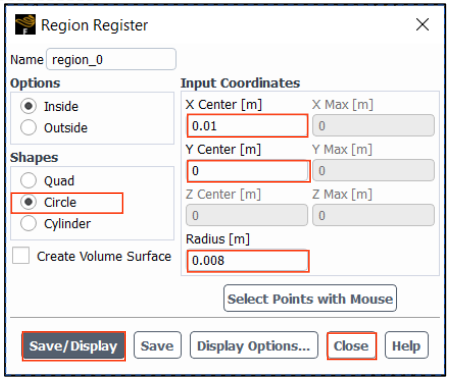The height and width of the screenshot is (380, 454).
Task: Open Display Options dialog
Action: pos(254,345)
